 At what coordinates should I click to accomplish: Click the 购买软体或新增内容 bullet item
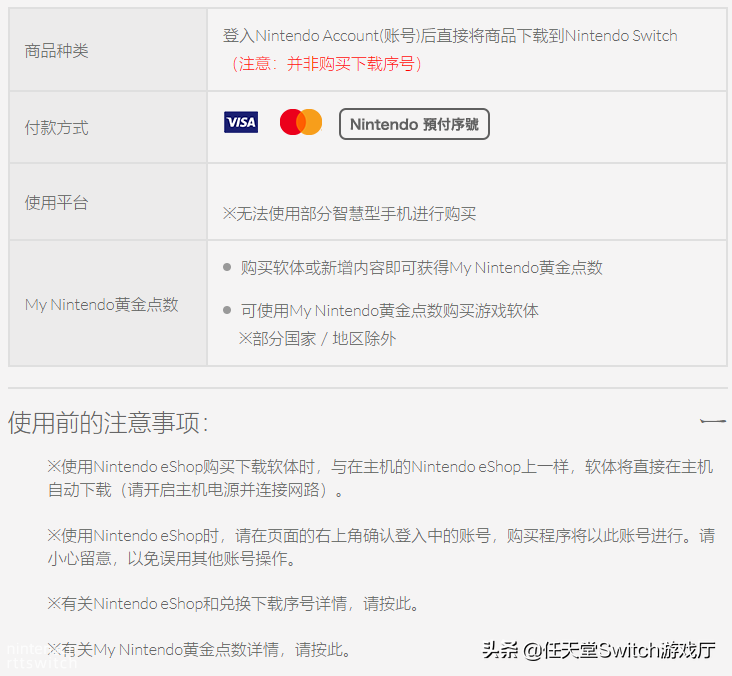click(421, 268)
